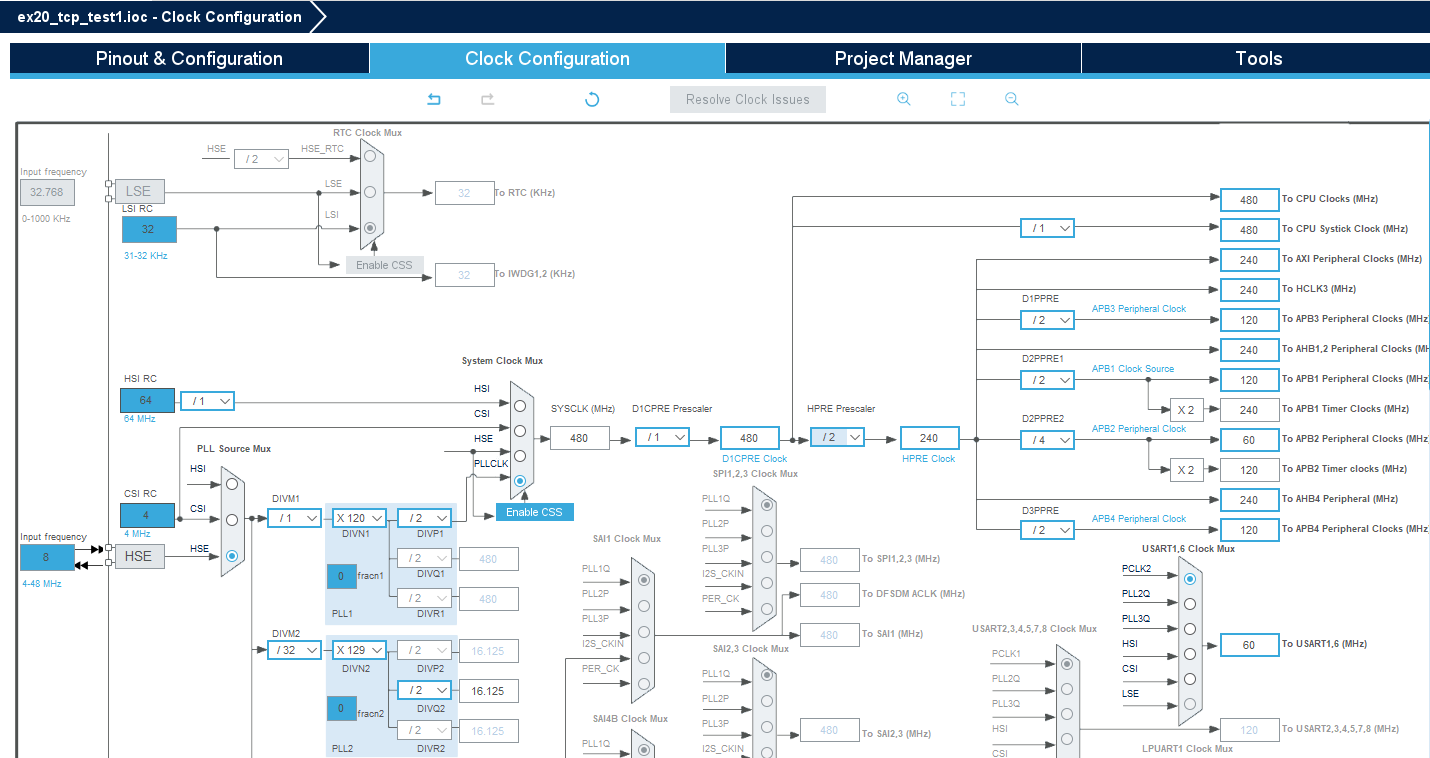Click the LSE source block
This screenshot has height=758, width=1430.
click(x=139, y=191)
